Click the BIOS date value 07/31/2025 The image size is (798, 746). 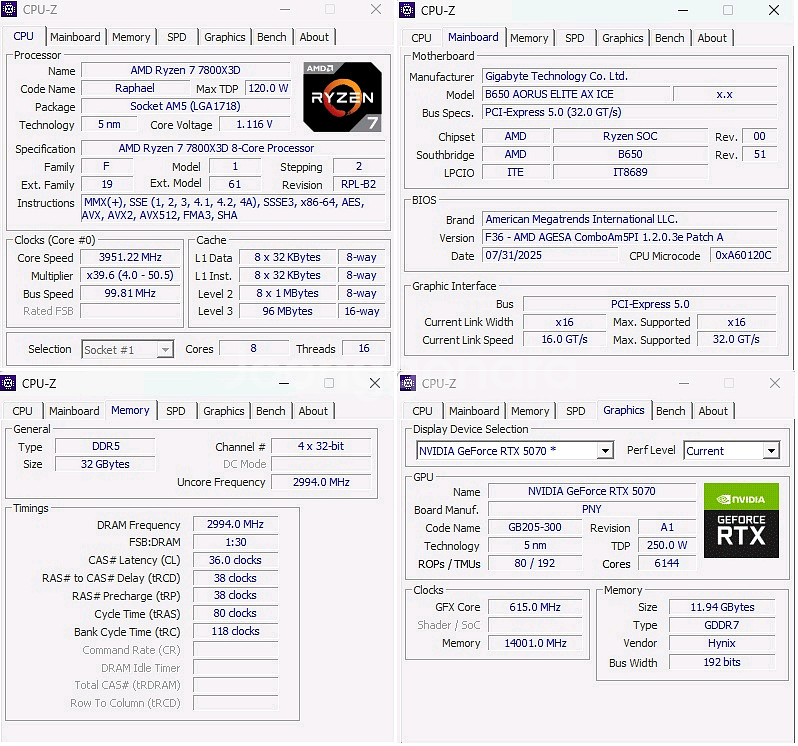550,255
